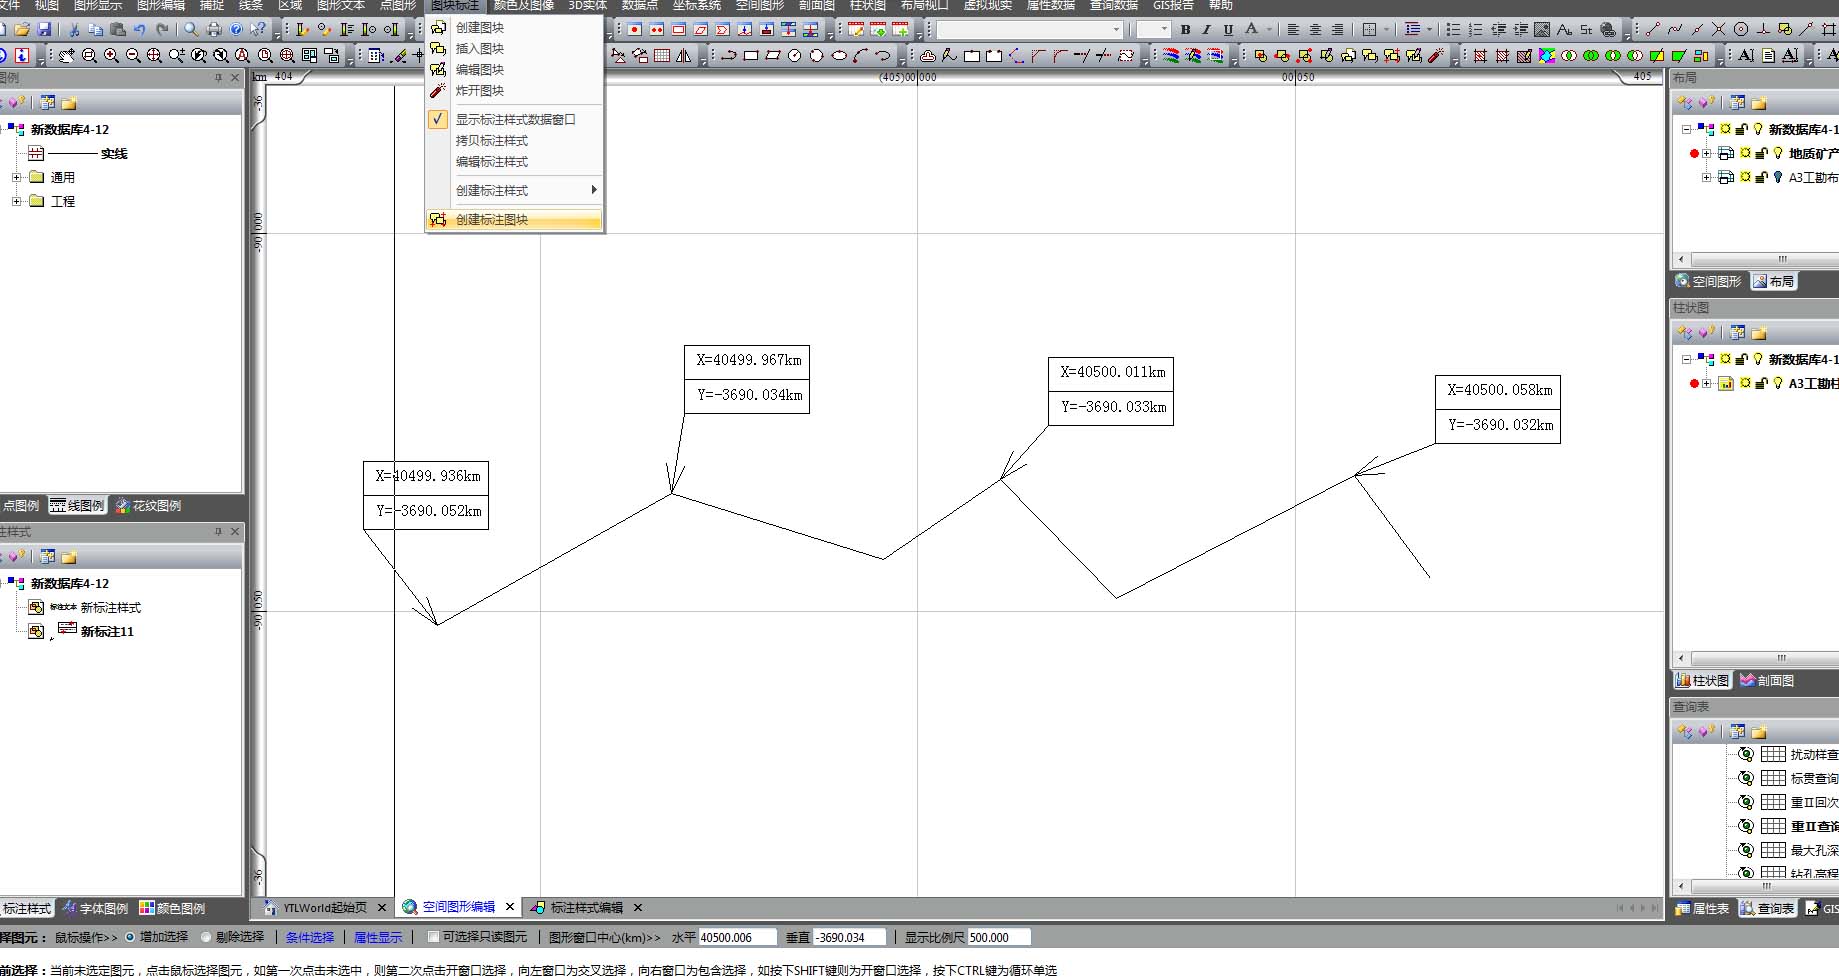Choose the 创建标注图块 menu entry
1839x980 pixels.
point(514,220)
